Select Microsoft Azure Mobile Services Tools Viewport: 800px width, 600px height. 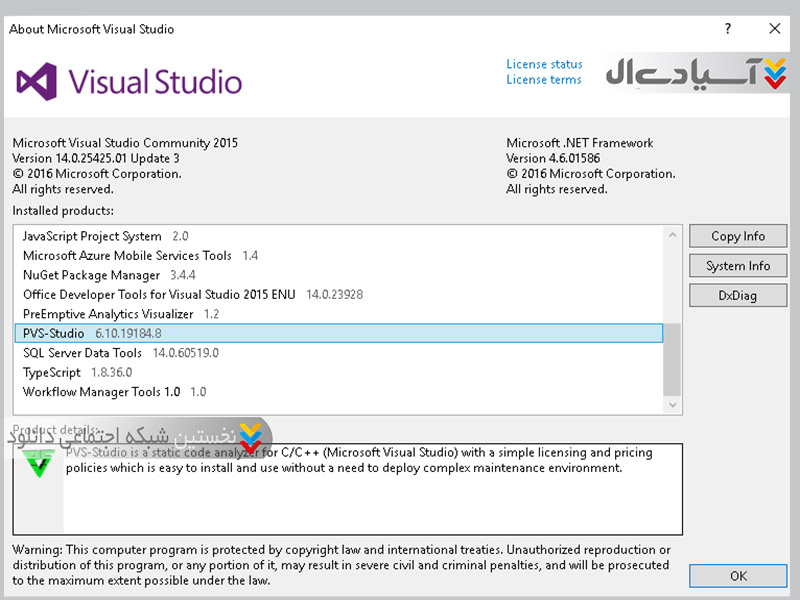coord(127,256)
